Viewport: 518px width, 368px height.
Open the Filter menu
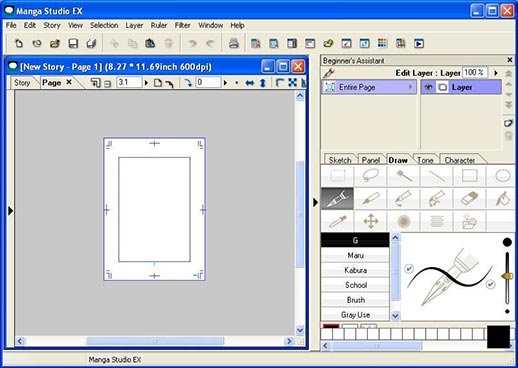pyautogui.click(x=183, y=25)
